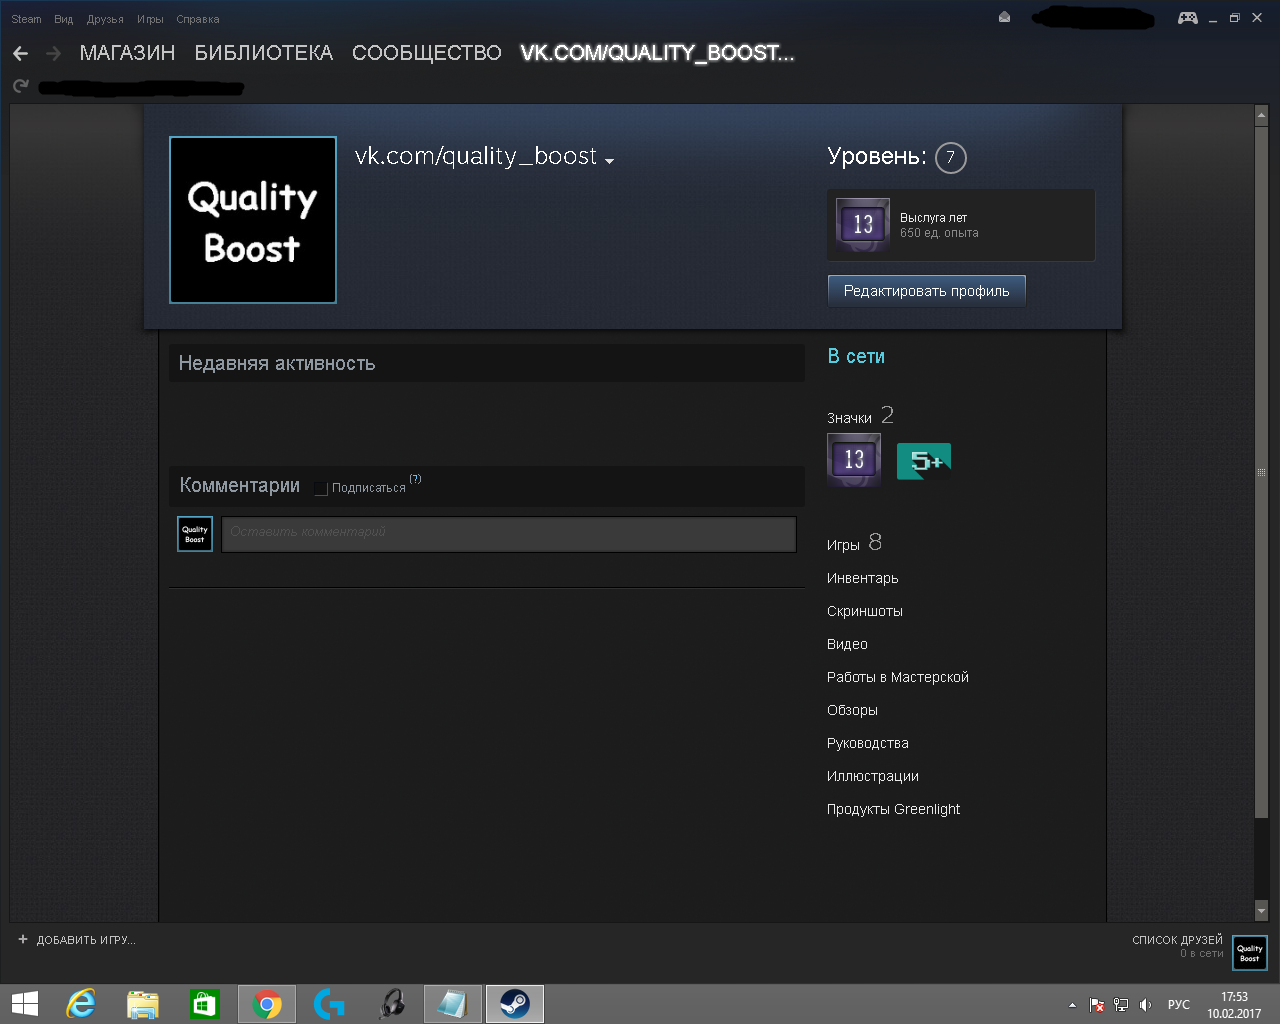Open the Steam notifications envelope icon
Viewport: 1280px width, 1024px height.
(1004, 17)
